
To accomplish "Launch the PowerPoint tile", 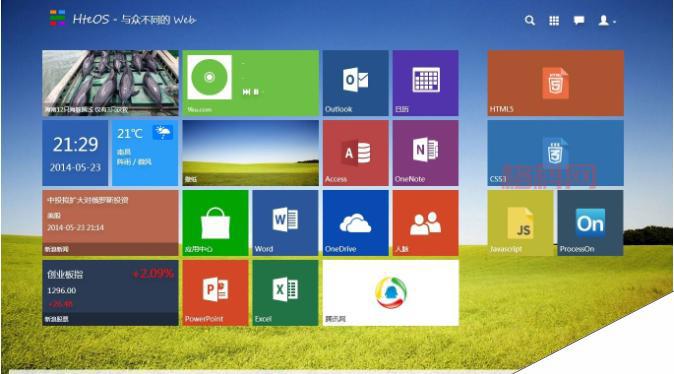I will 215,293.
